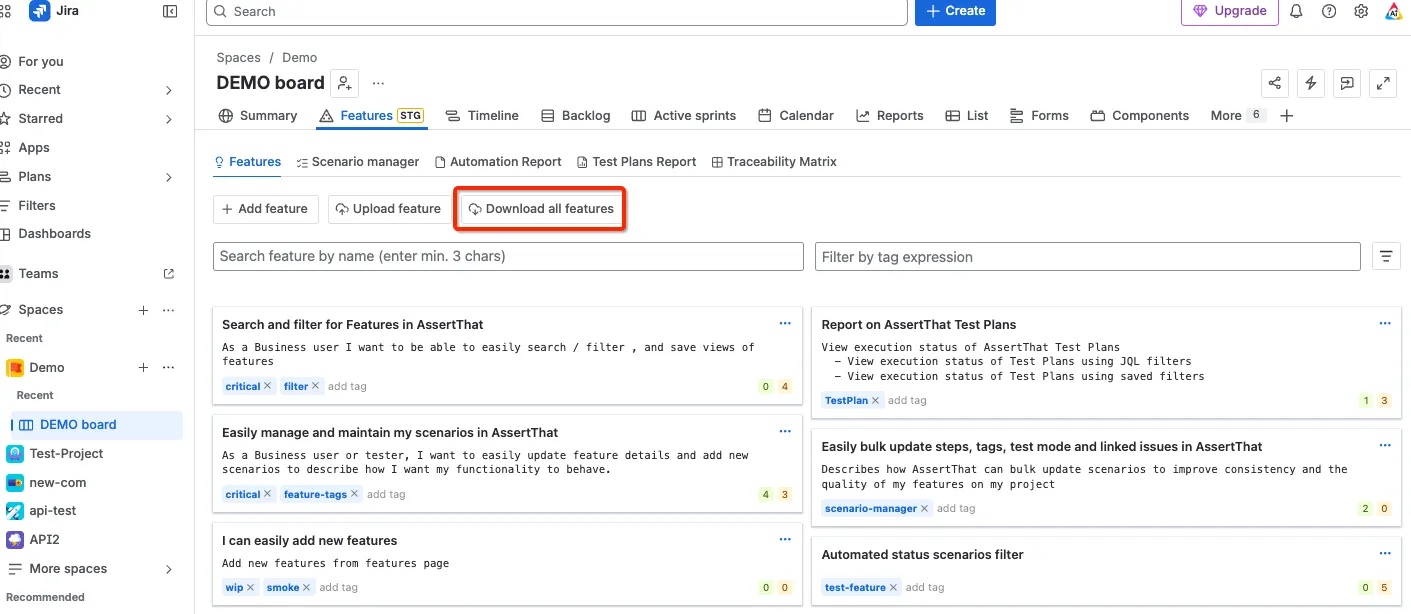Open the notifications bell

[1296, 11]
